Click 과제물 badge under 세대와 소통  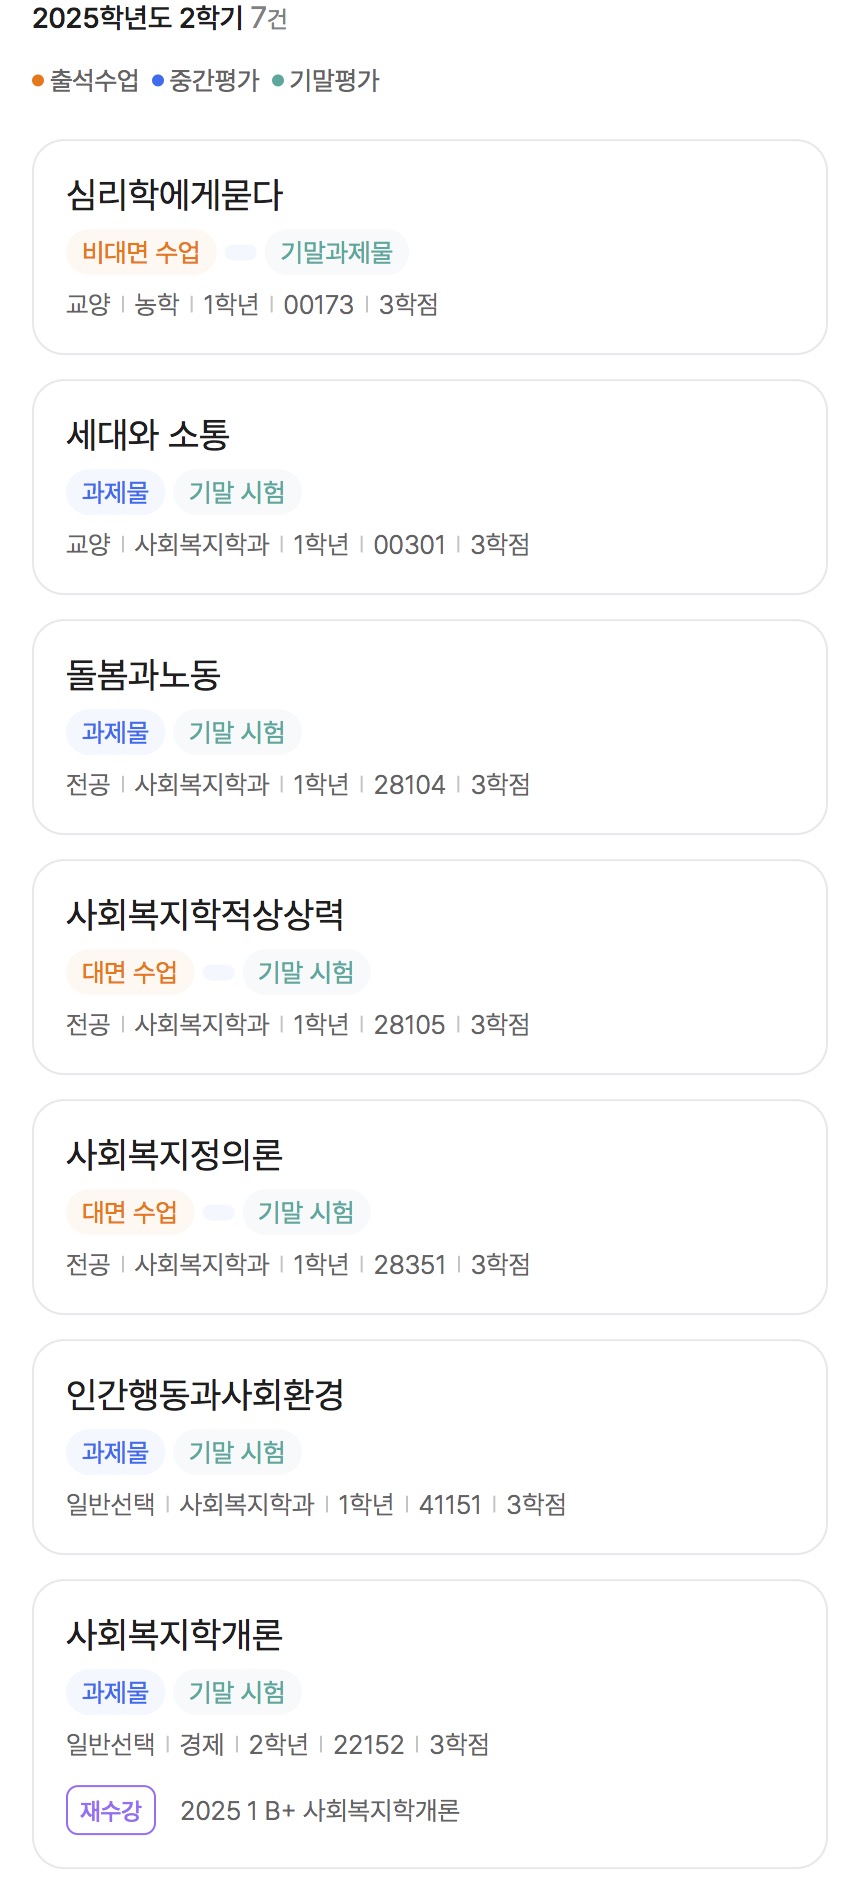(115, 493)
